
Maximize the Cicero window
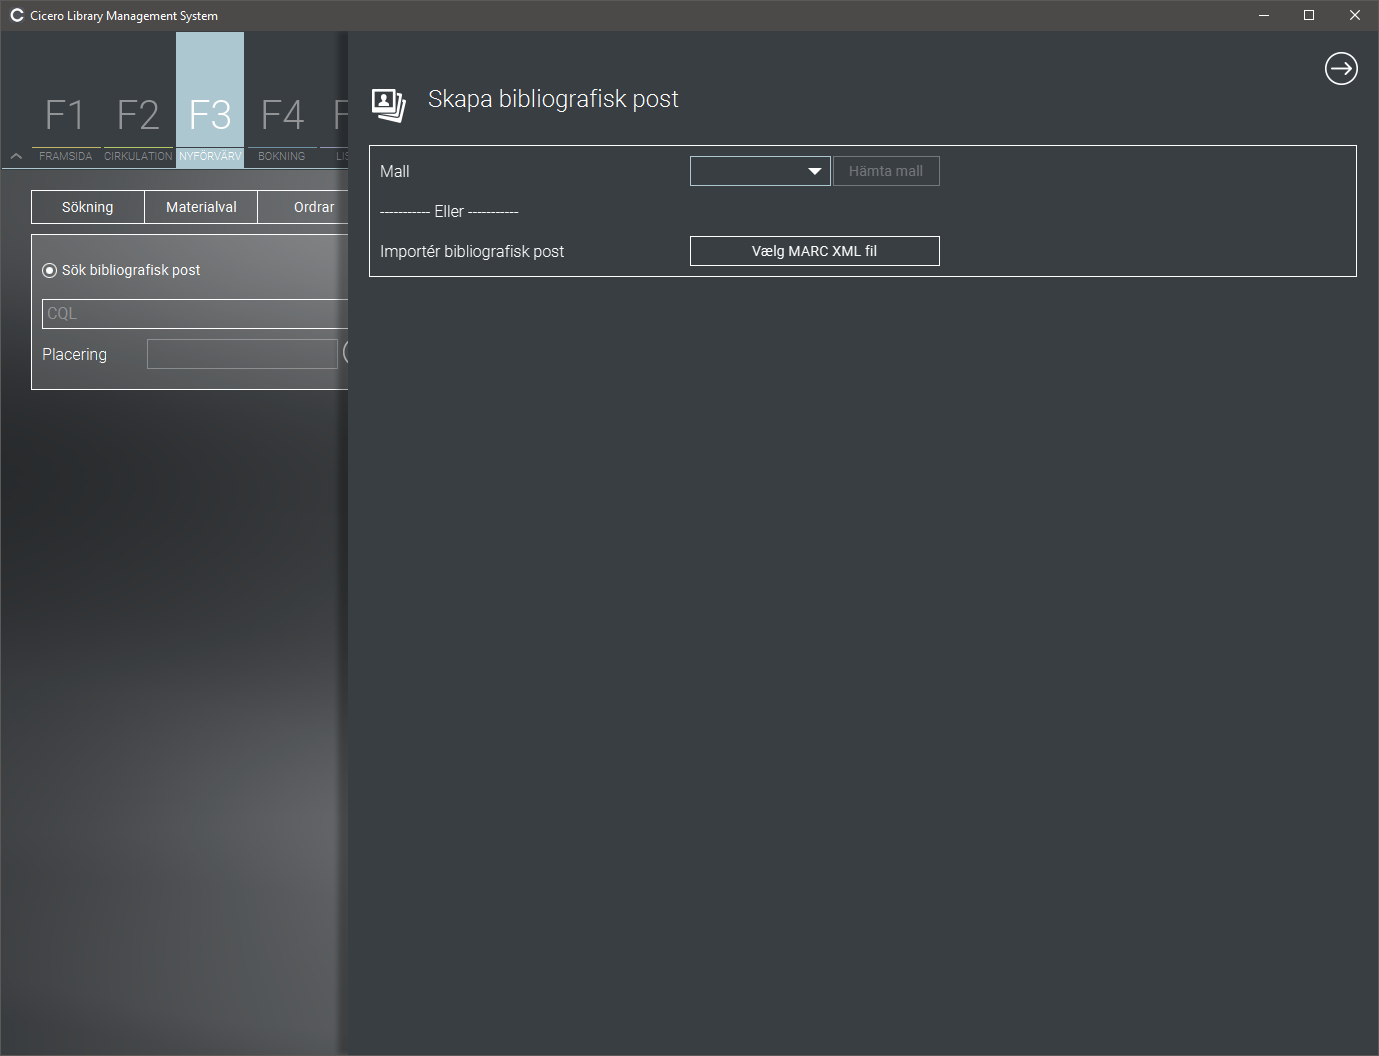click(x=1309, y=15)
